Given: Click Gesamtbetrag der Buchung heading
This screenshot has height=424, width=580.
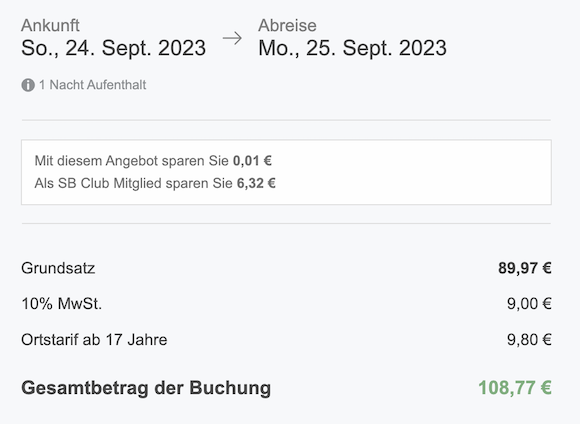Looking at the screenshot, I should point(146,388).
